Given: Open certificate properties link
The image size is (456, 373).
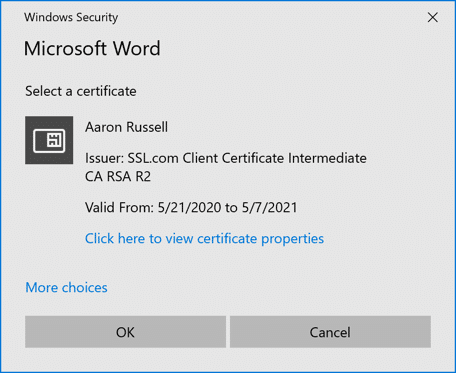Looking at the screenshot, I should [x=204, y=239].
